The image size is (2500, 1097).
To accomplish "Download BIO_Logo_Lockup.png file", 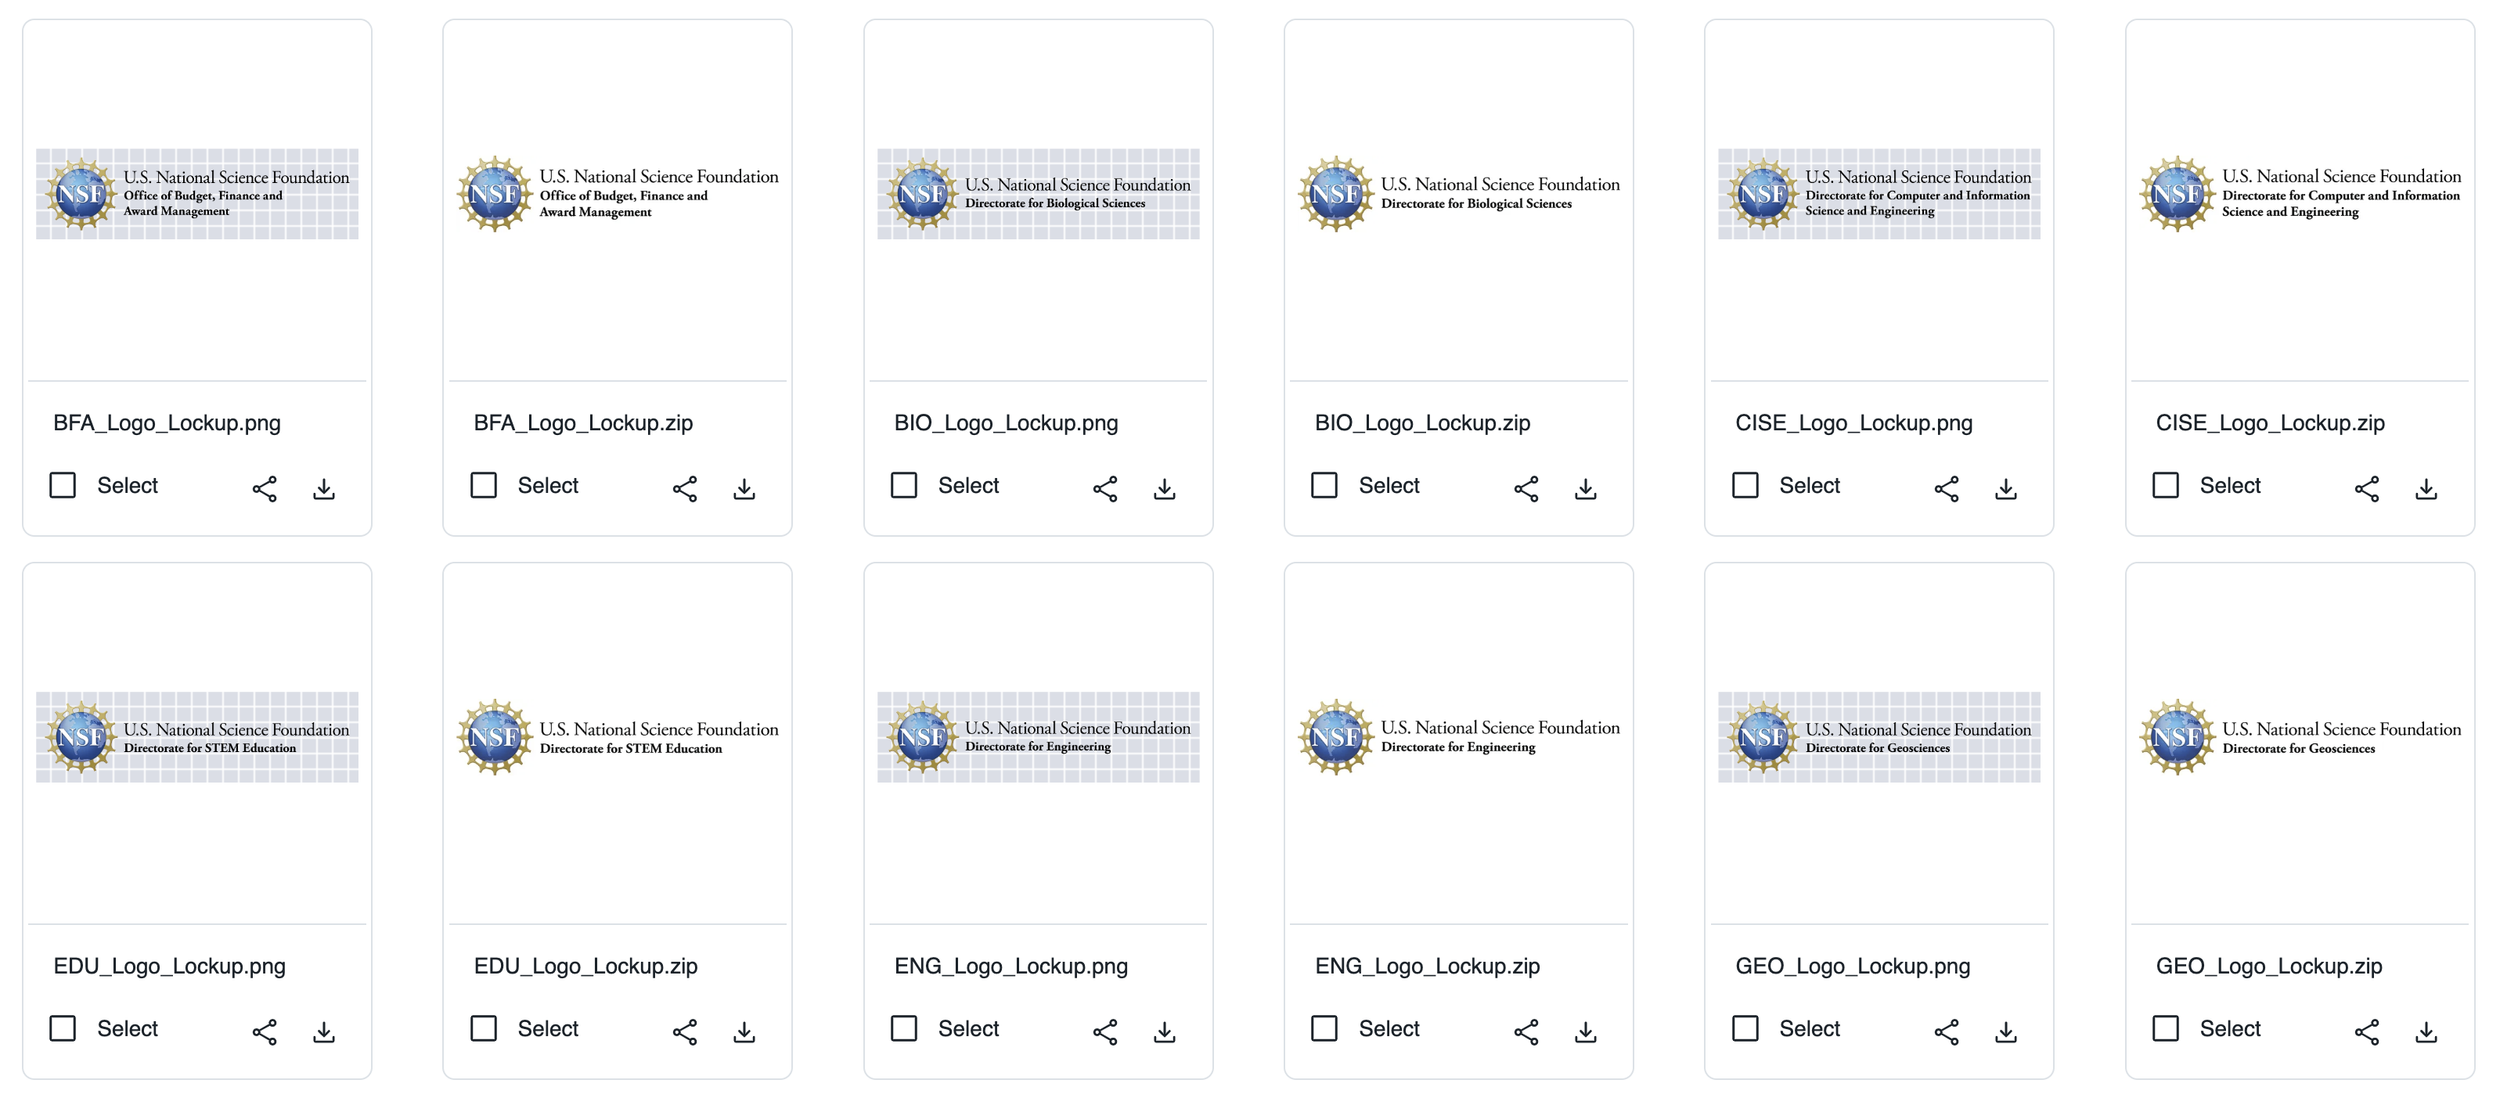I will [1164, 488].
